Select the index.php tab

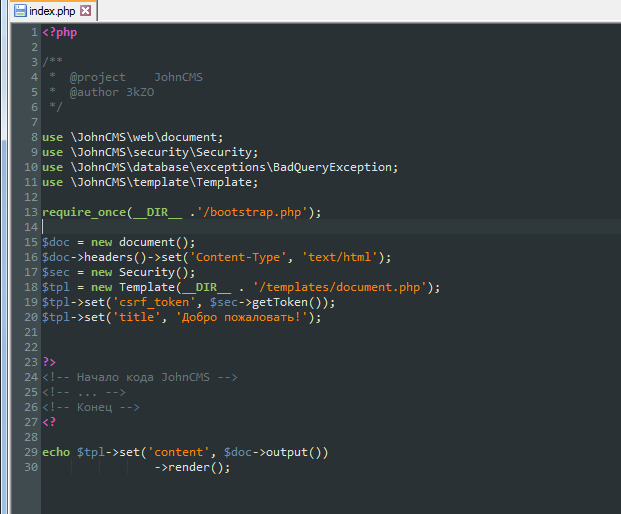coord(53,11)
